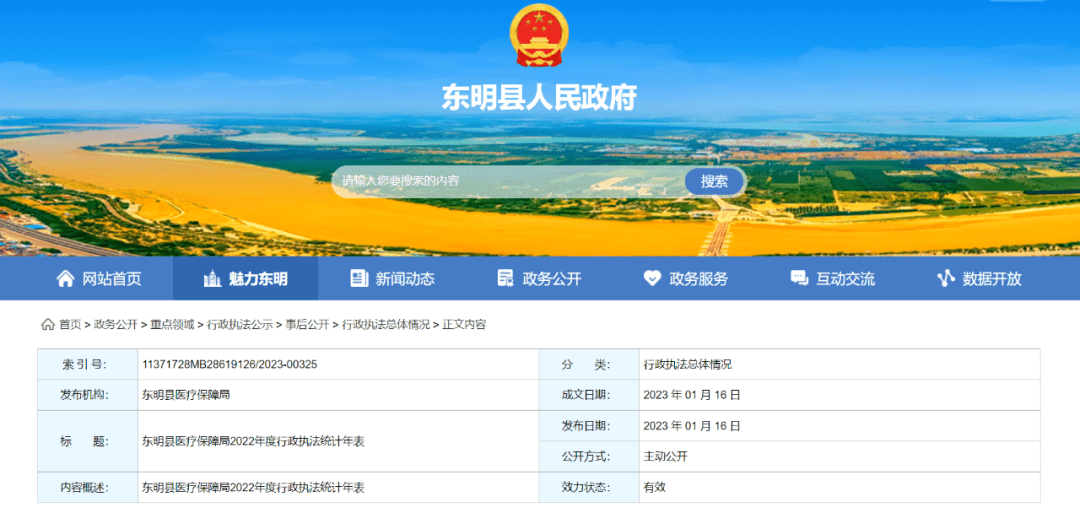Go to 重点领域 in the breadcrumb

[172, 324]
